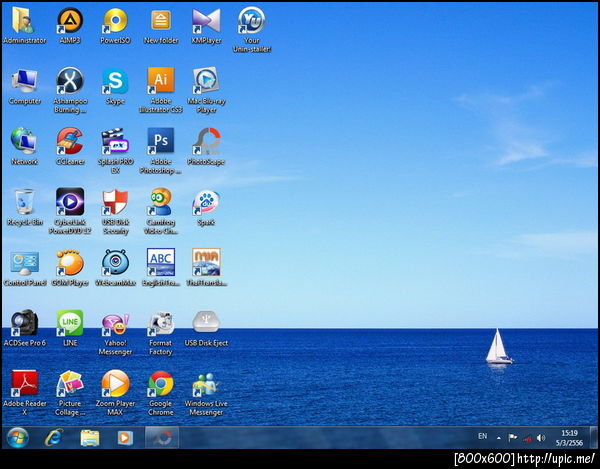Select ACDSee Pro 6 icon
The height and width of the screenshot is (469, 600).
pyautogui.click(x=24, y=323)
